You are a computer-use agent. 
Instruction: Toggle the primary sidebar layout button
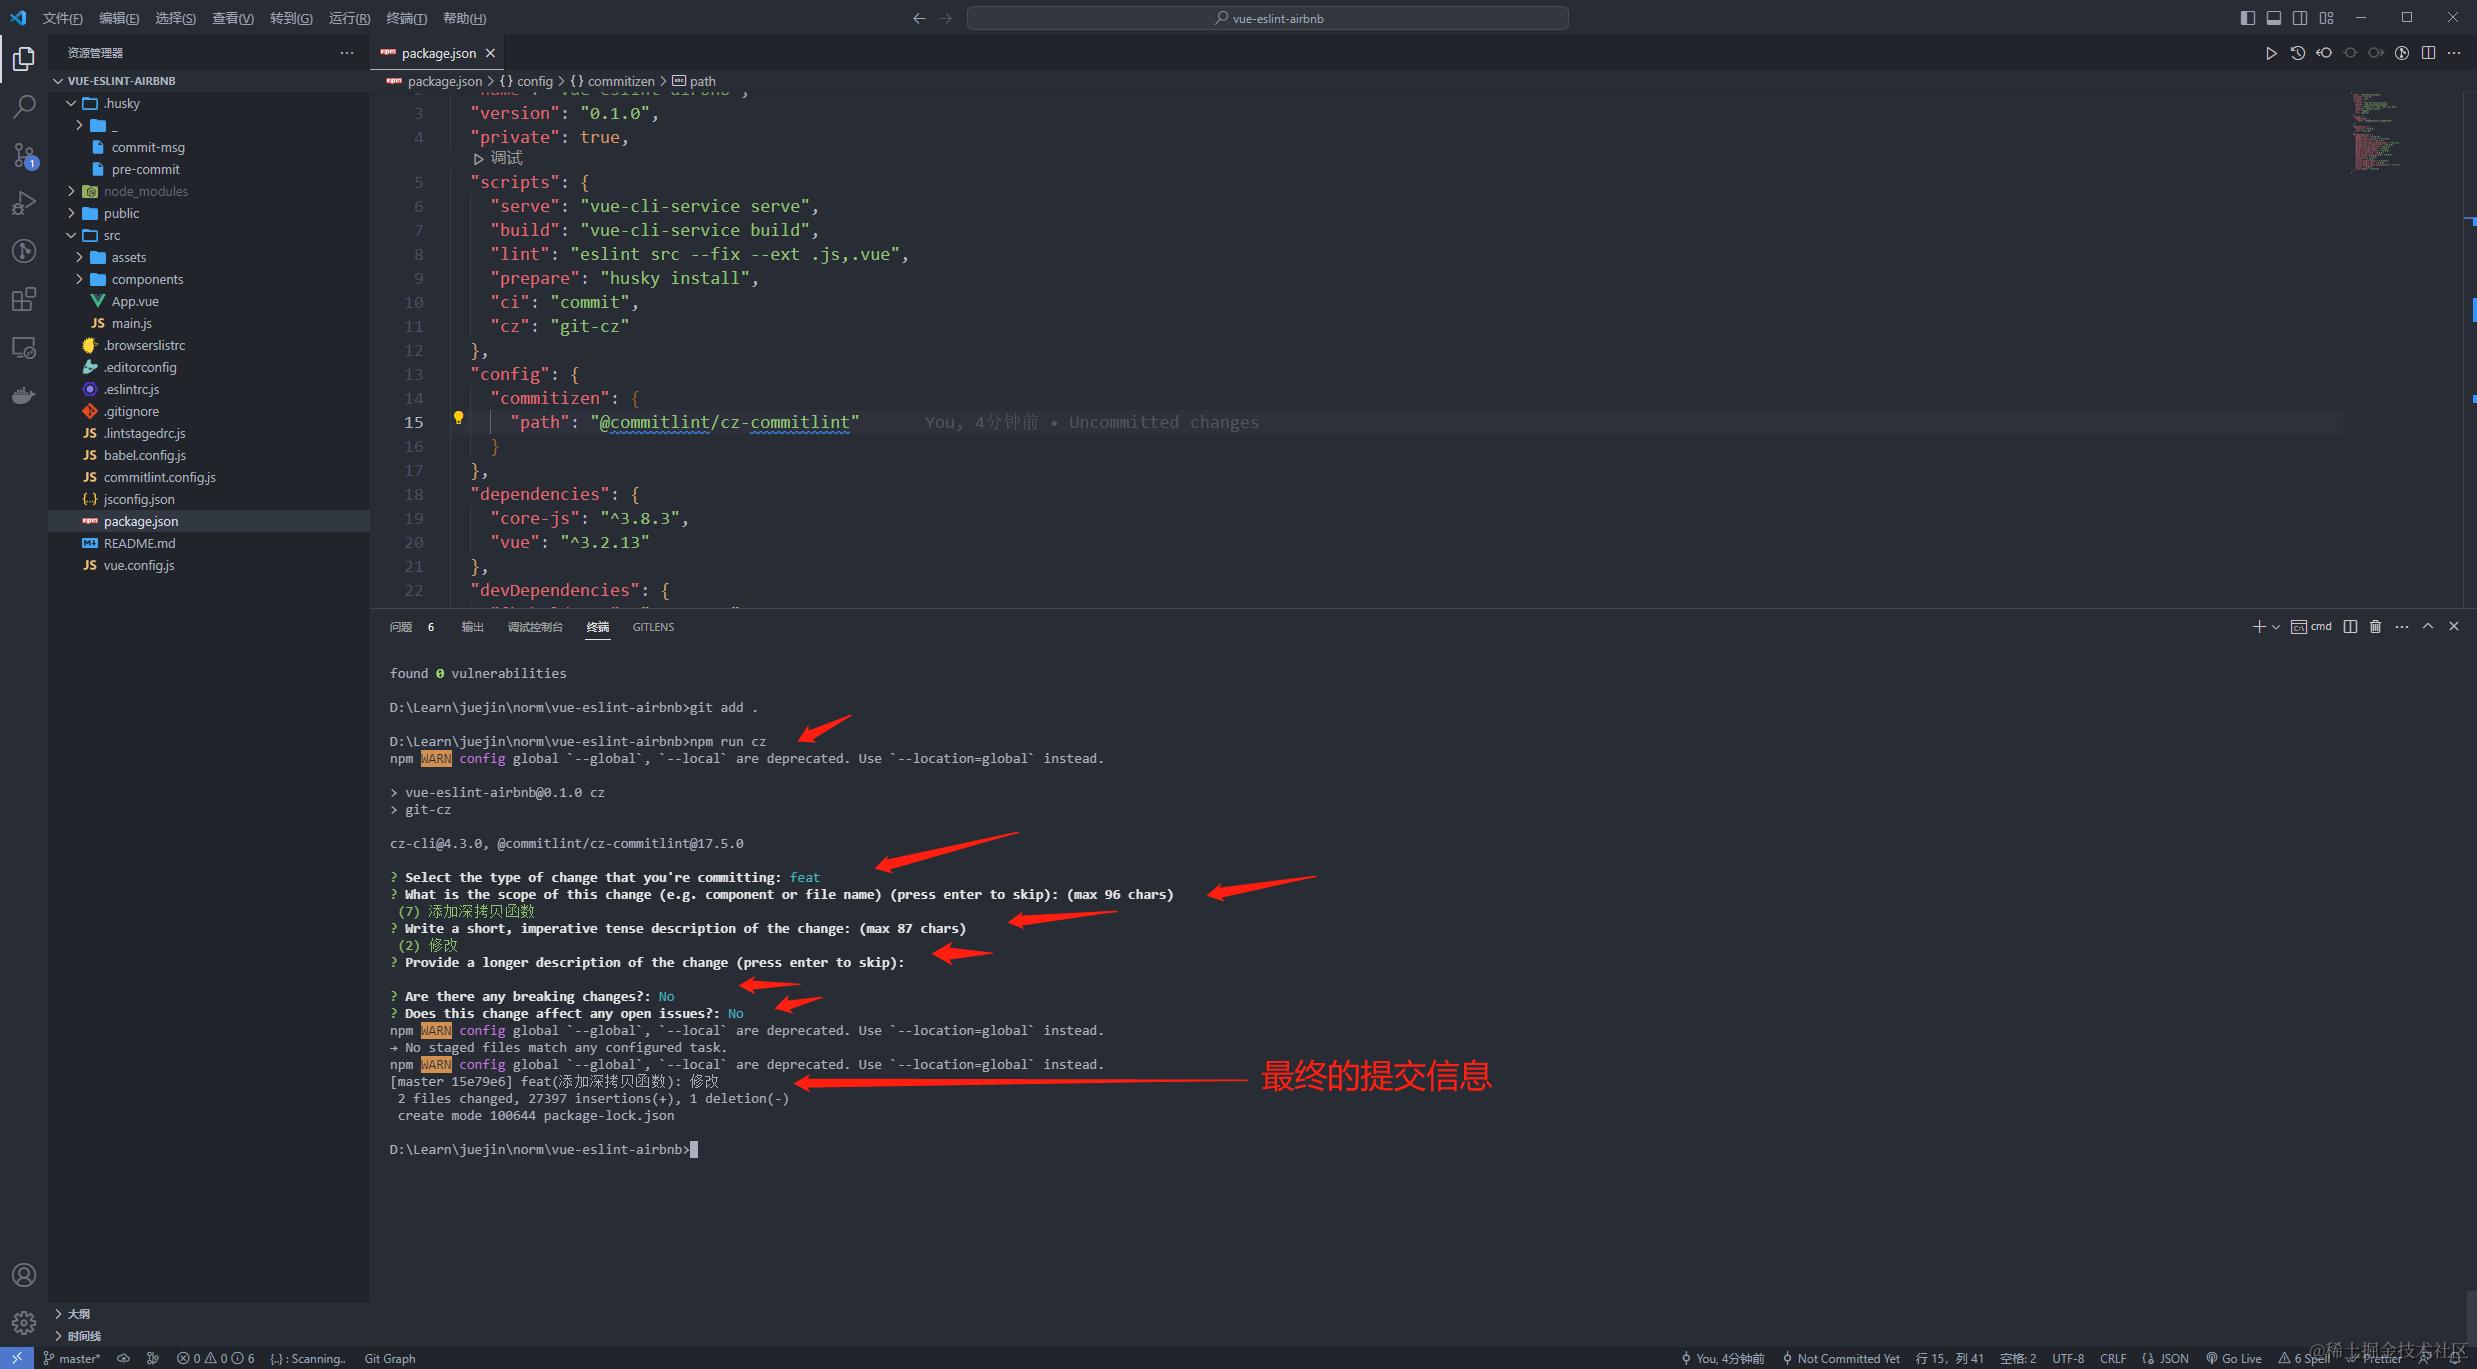point(2247,18)
